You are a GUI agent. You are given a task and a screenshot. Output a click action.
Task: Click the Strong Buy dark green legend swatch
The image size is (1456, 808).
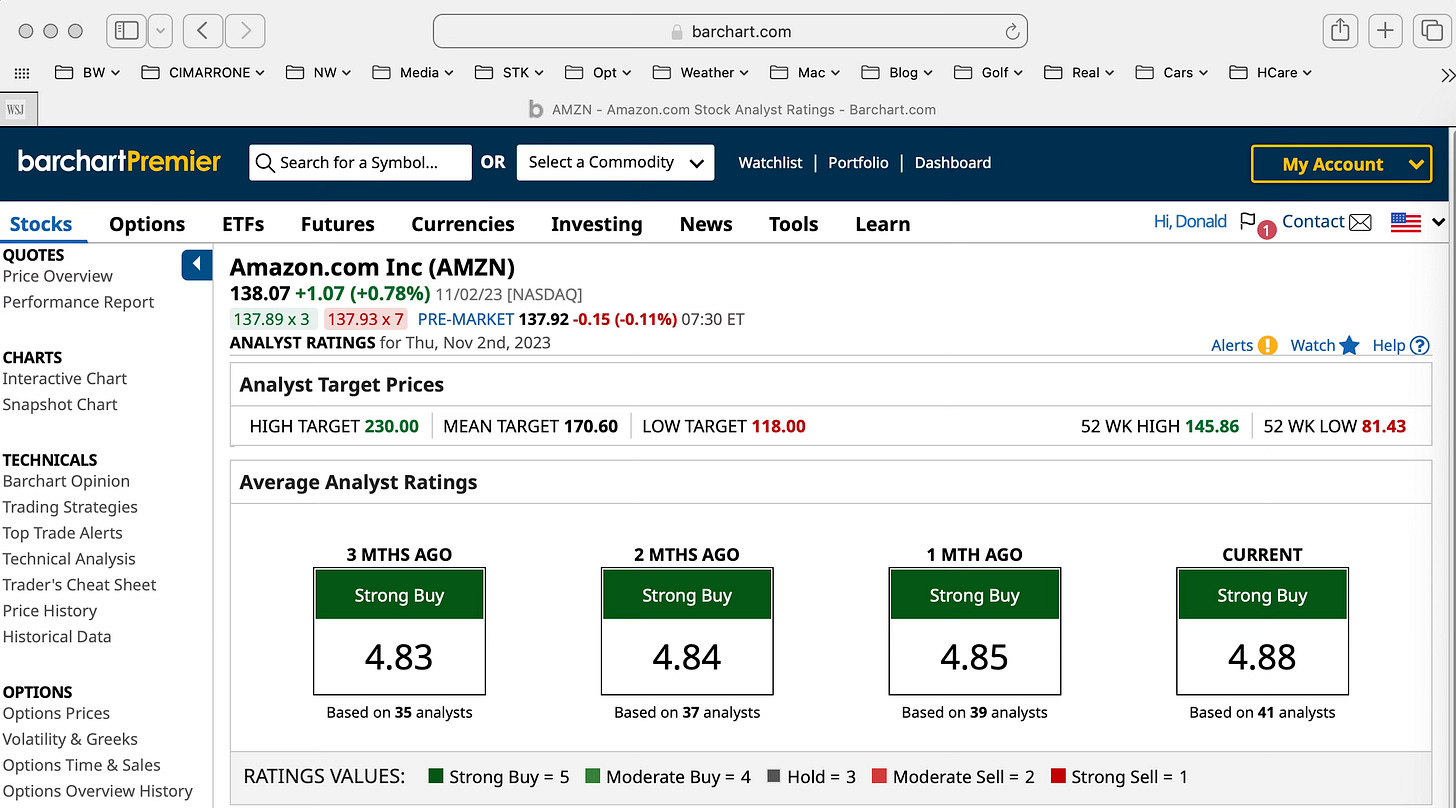435,776
